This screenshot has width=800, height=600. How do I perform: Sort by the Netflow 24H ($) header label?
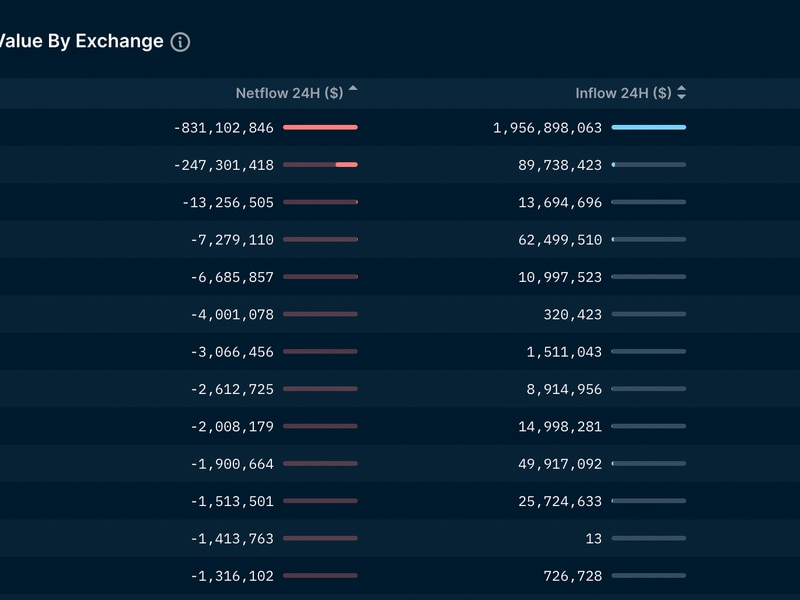[x=289, y=93]
